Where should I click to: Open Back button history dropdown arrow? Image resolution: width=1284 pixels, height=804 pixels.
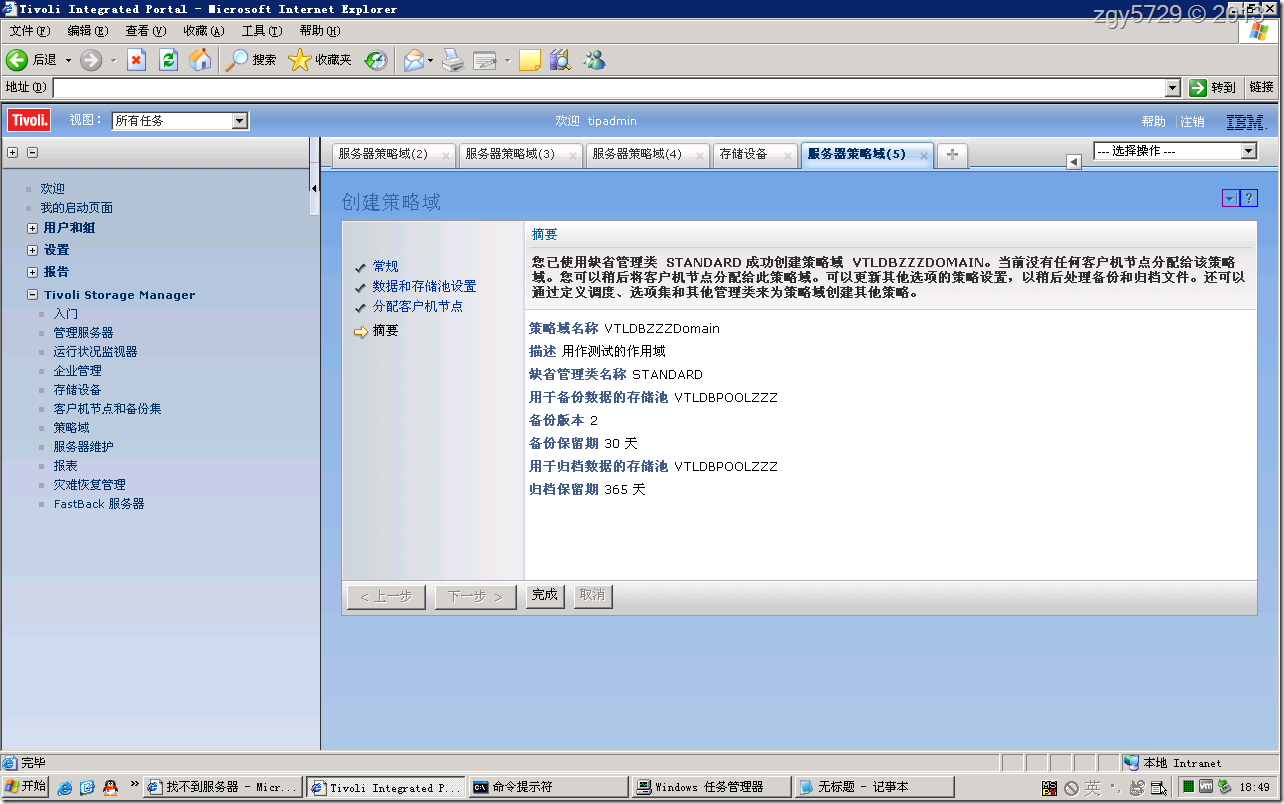click(x=69, y=60)
